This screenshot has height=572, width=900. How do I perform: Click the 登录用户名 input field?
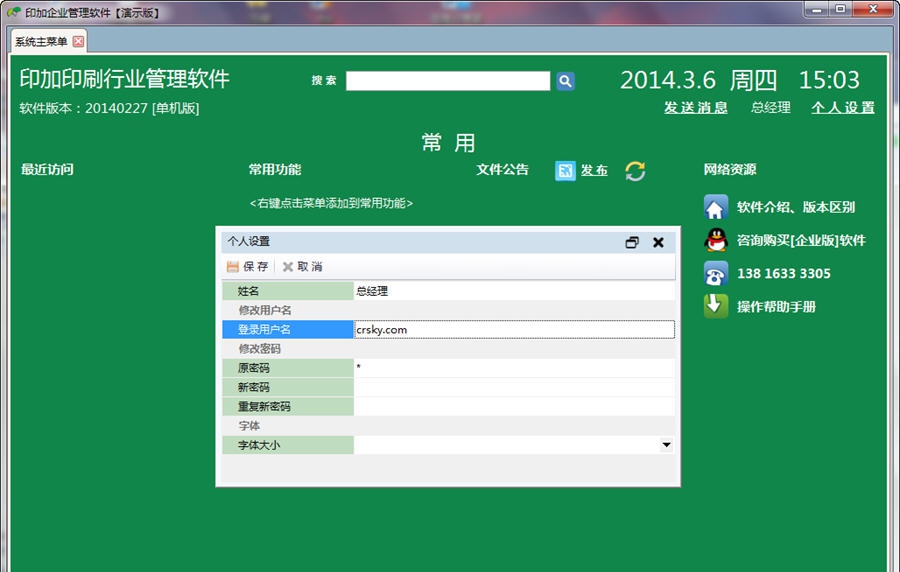(x=514, y=329)
